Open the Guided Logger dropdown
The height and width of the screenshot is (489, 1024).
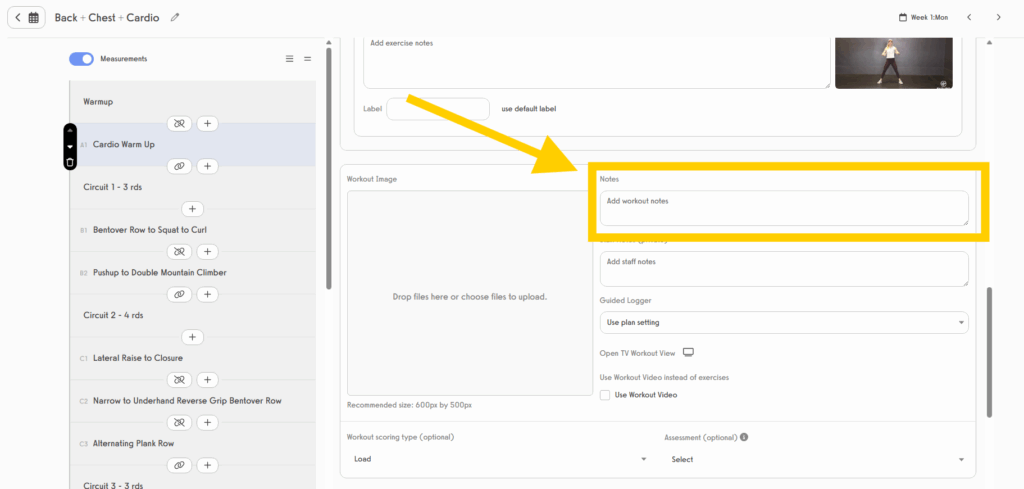[783, 322]
